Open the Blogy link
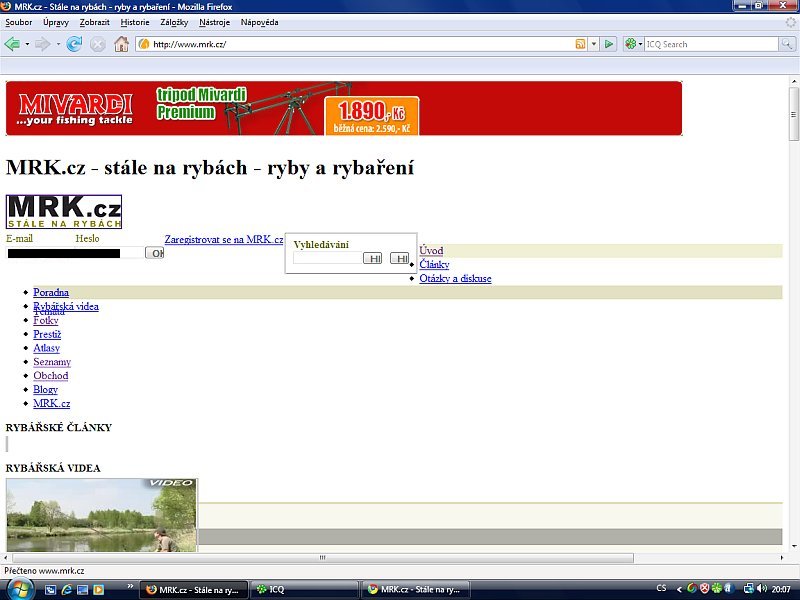This screenshot has height=600, width=800. 45,389
